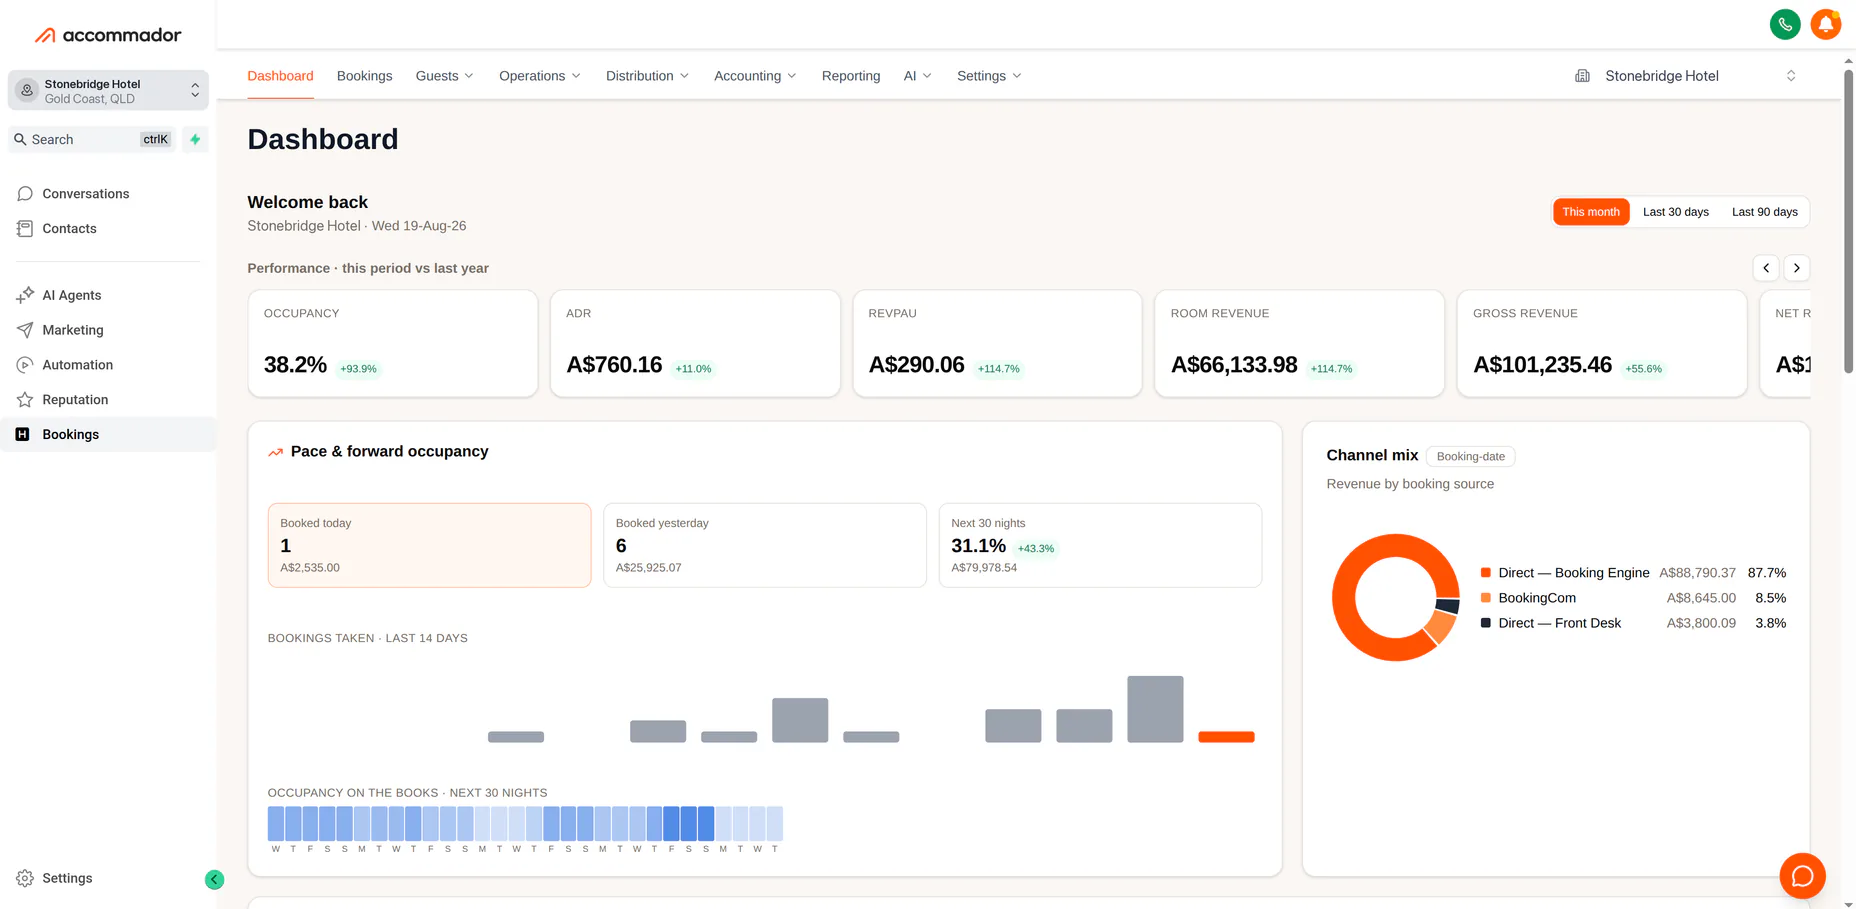Click the A$88,790.37 revenue value
Image resolution: width=1856 pixels, height=909 pixels.
tap(1697, 573)
